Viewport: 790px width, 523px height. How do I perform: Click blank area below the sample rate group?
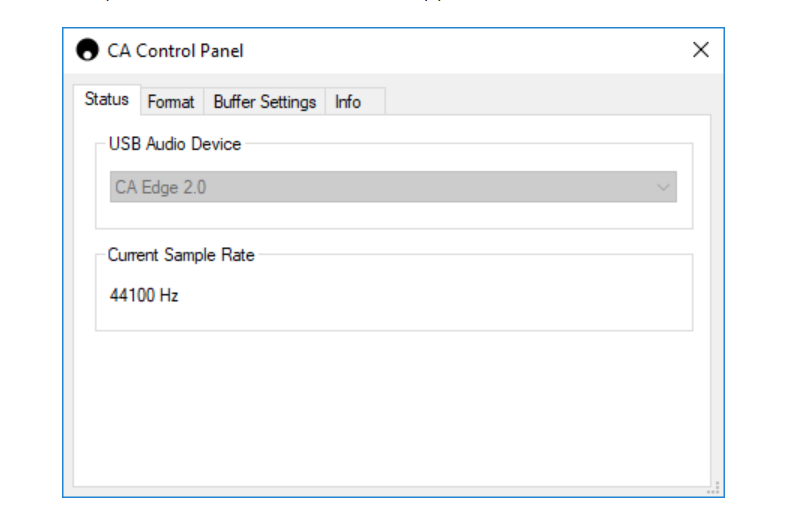(x=393, y=408)
